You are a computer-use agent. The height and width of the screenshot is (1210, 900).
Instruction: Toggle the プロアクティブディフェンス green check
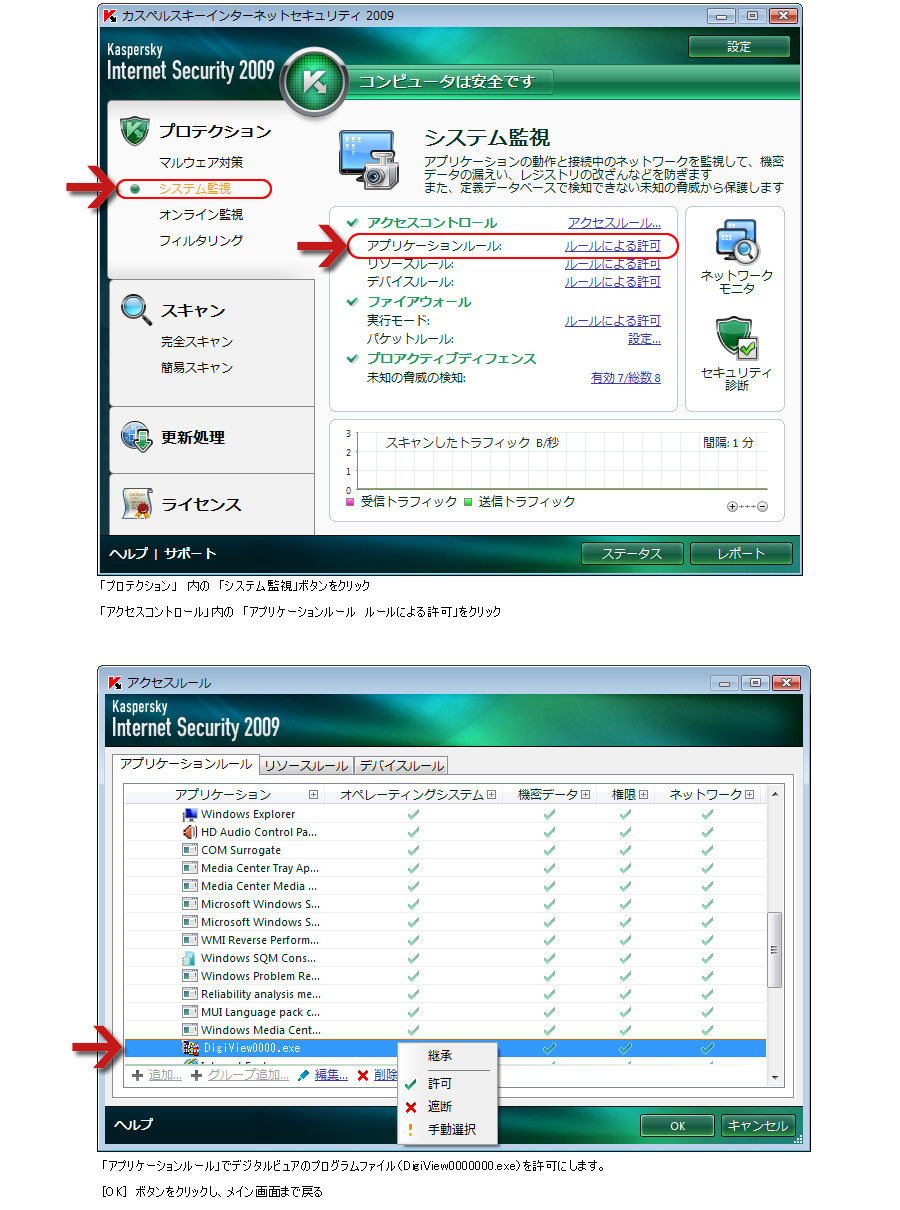351,358
